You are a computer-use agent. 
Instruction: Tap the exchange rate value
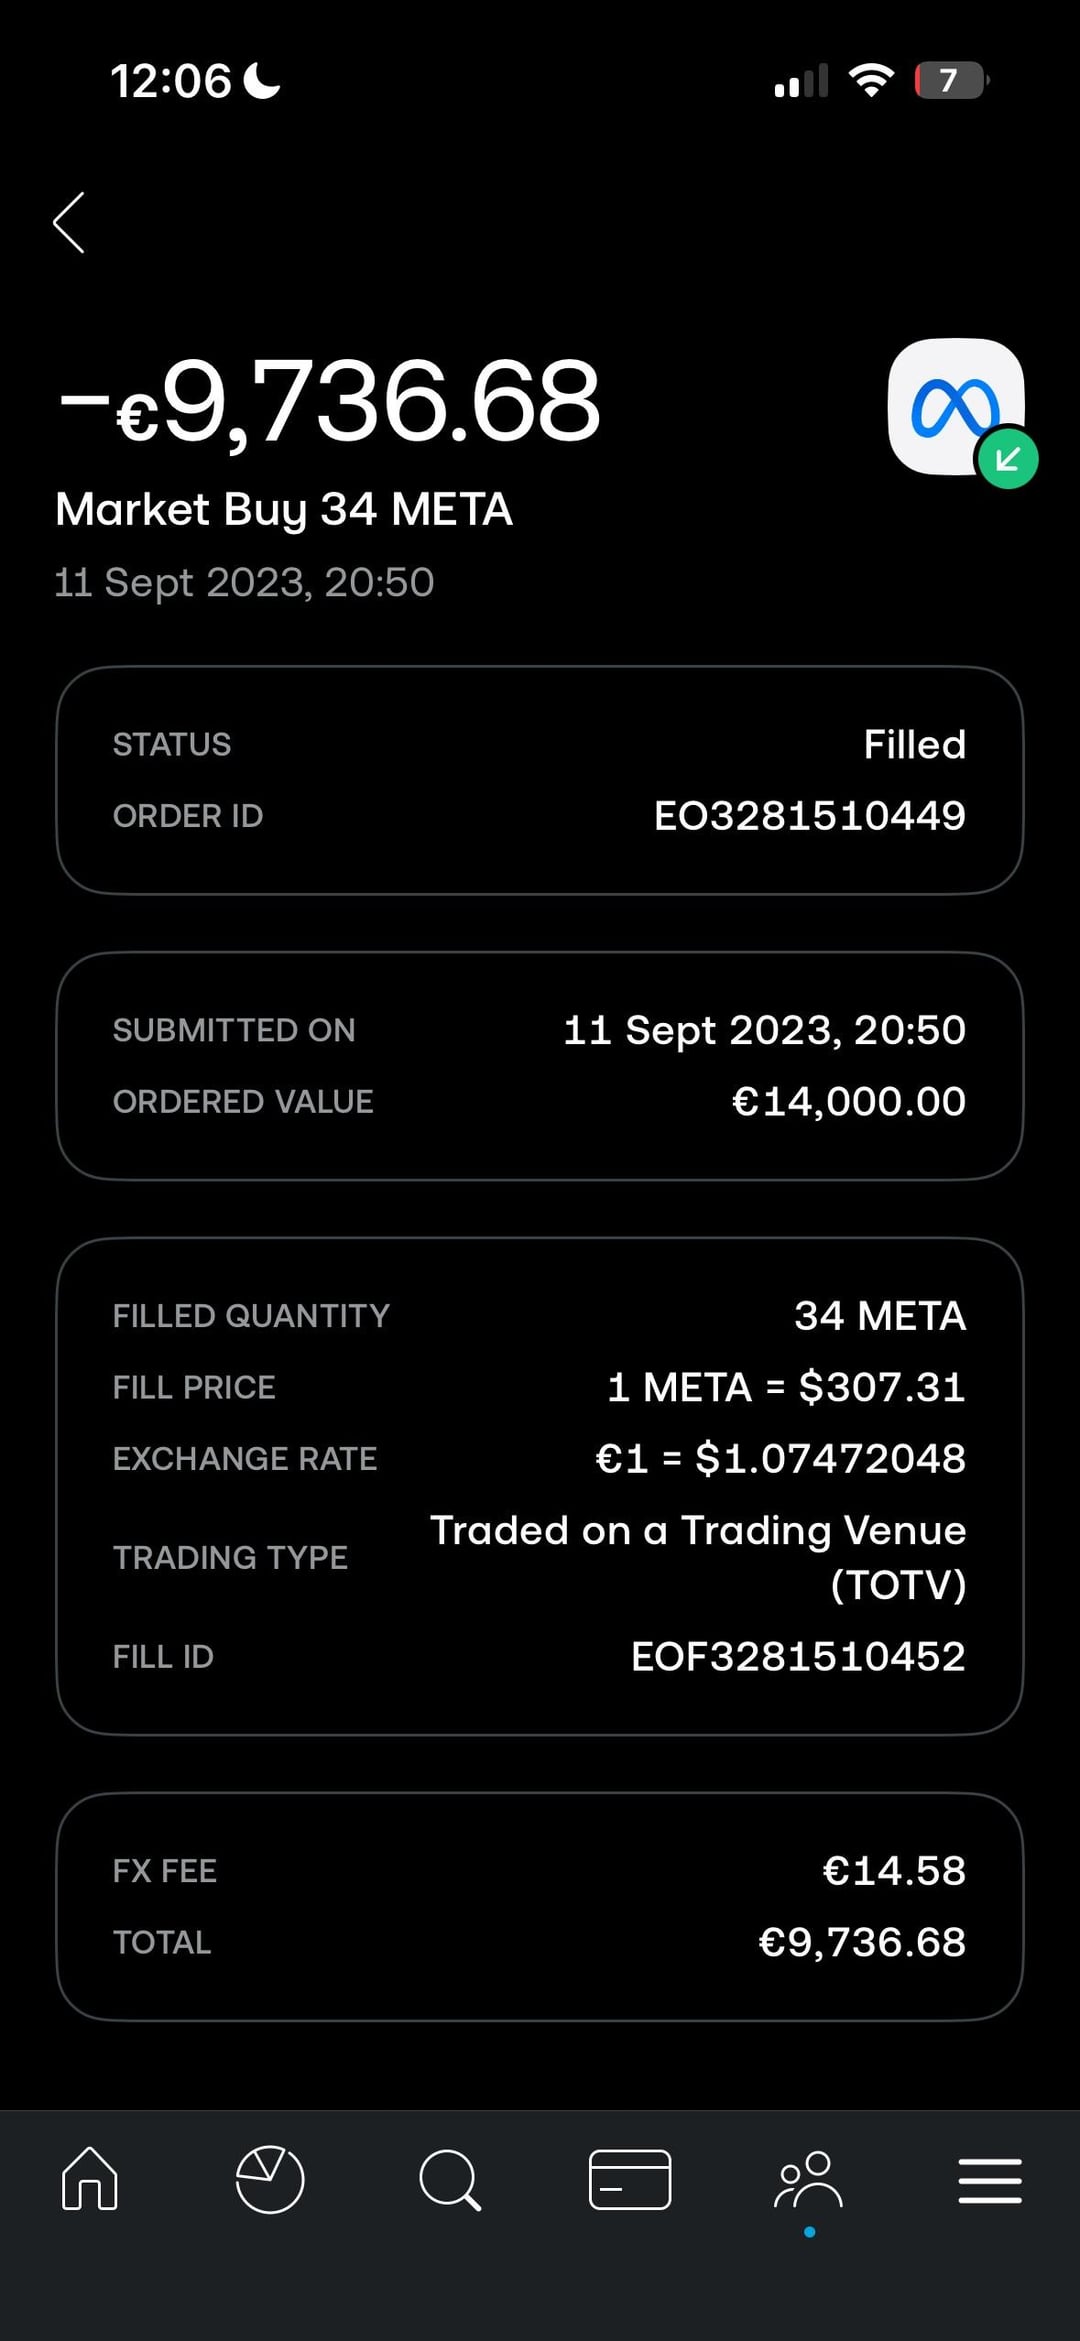(780, 1459)
